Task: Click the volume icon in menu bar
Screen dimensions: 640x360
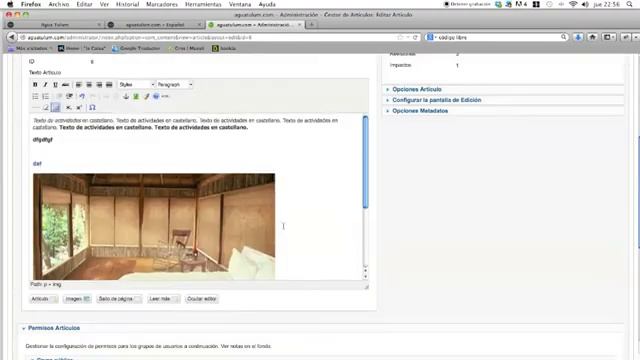Action: (585, 4)
